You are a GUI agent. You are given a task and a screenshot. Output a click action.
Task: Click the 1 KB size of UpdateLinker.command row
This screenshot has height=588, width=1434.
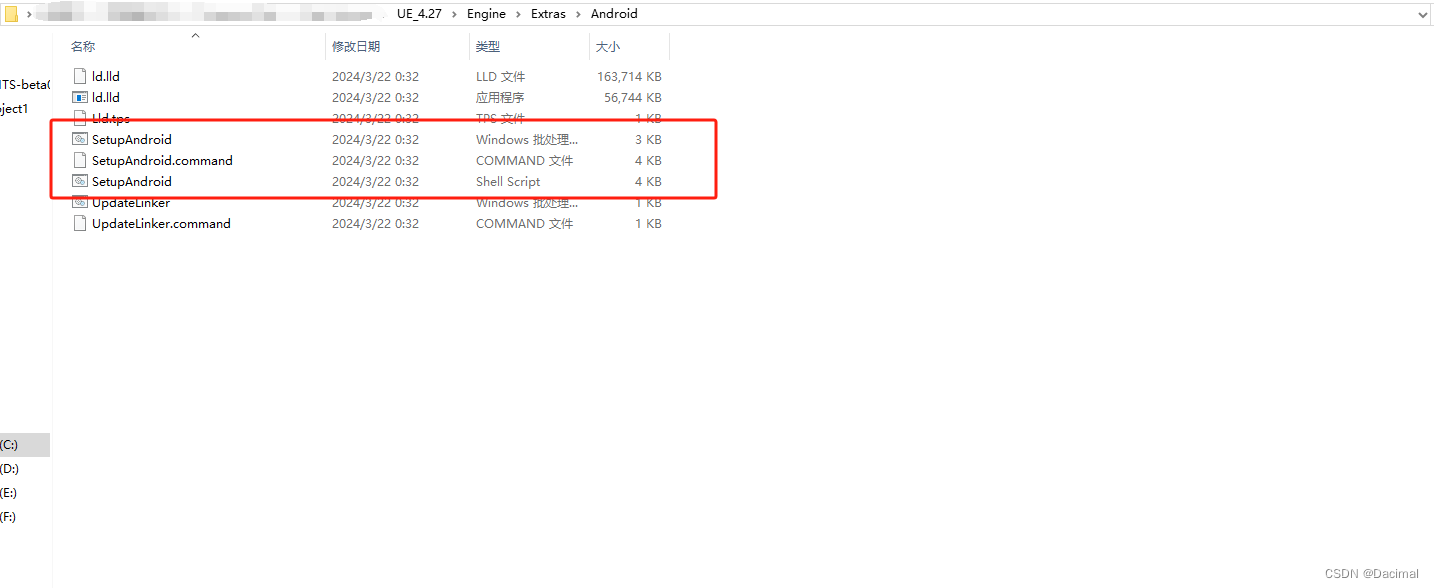(648, 223)
